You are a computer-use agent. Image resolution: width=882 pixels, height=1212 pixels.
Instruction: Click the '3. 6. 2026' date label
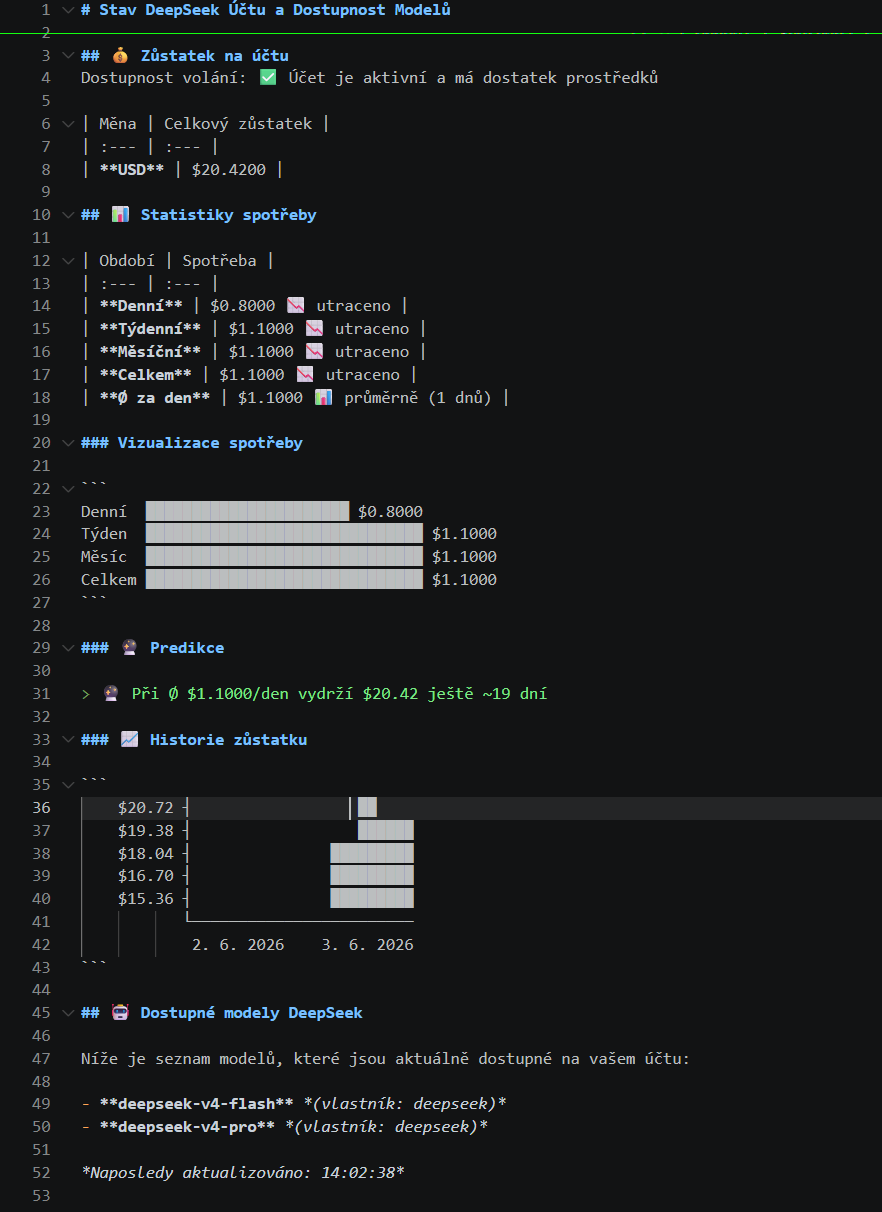click(x=367, y=945)
